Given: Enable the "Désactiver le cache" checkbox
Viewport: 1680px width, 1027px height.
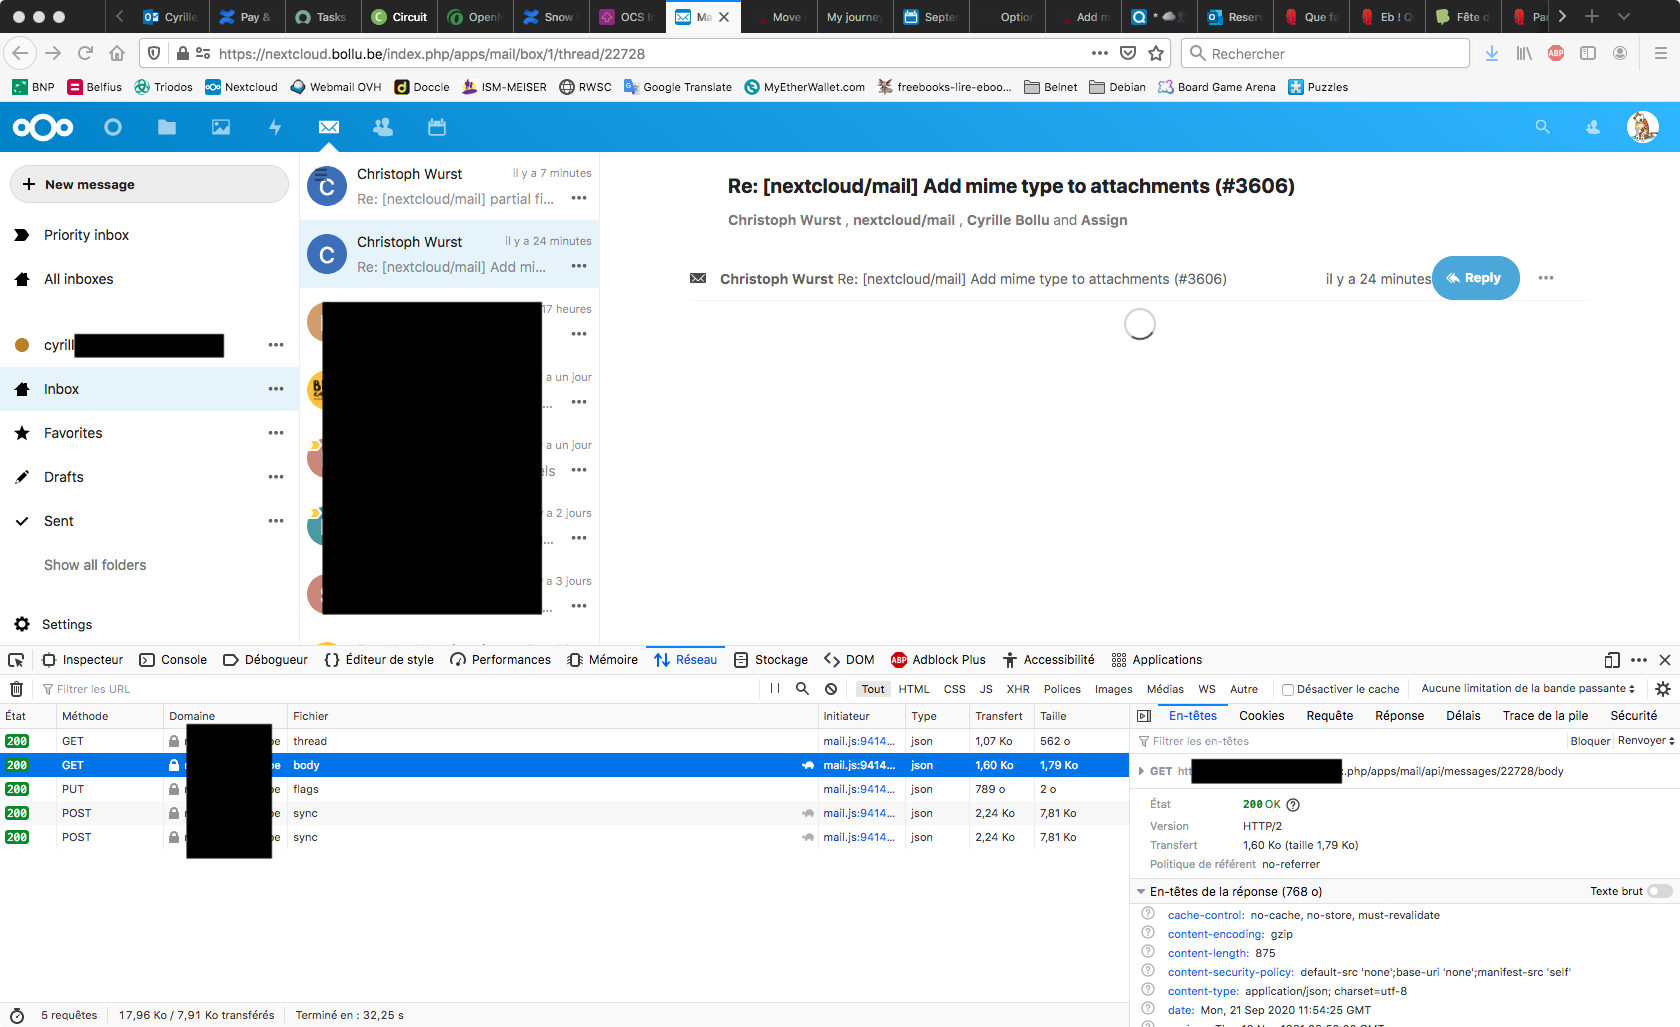Looking at the screenshot, I should pos(1288,688).
